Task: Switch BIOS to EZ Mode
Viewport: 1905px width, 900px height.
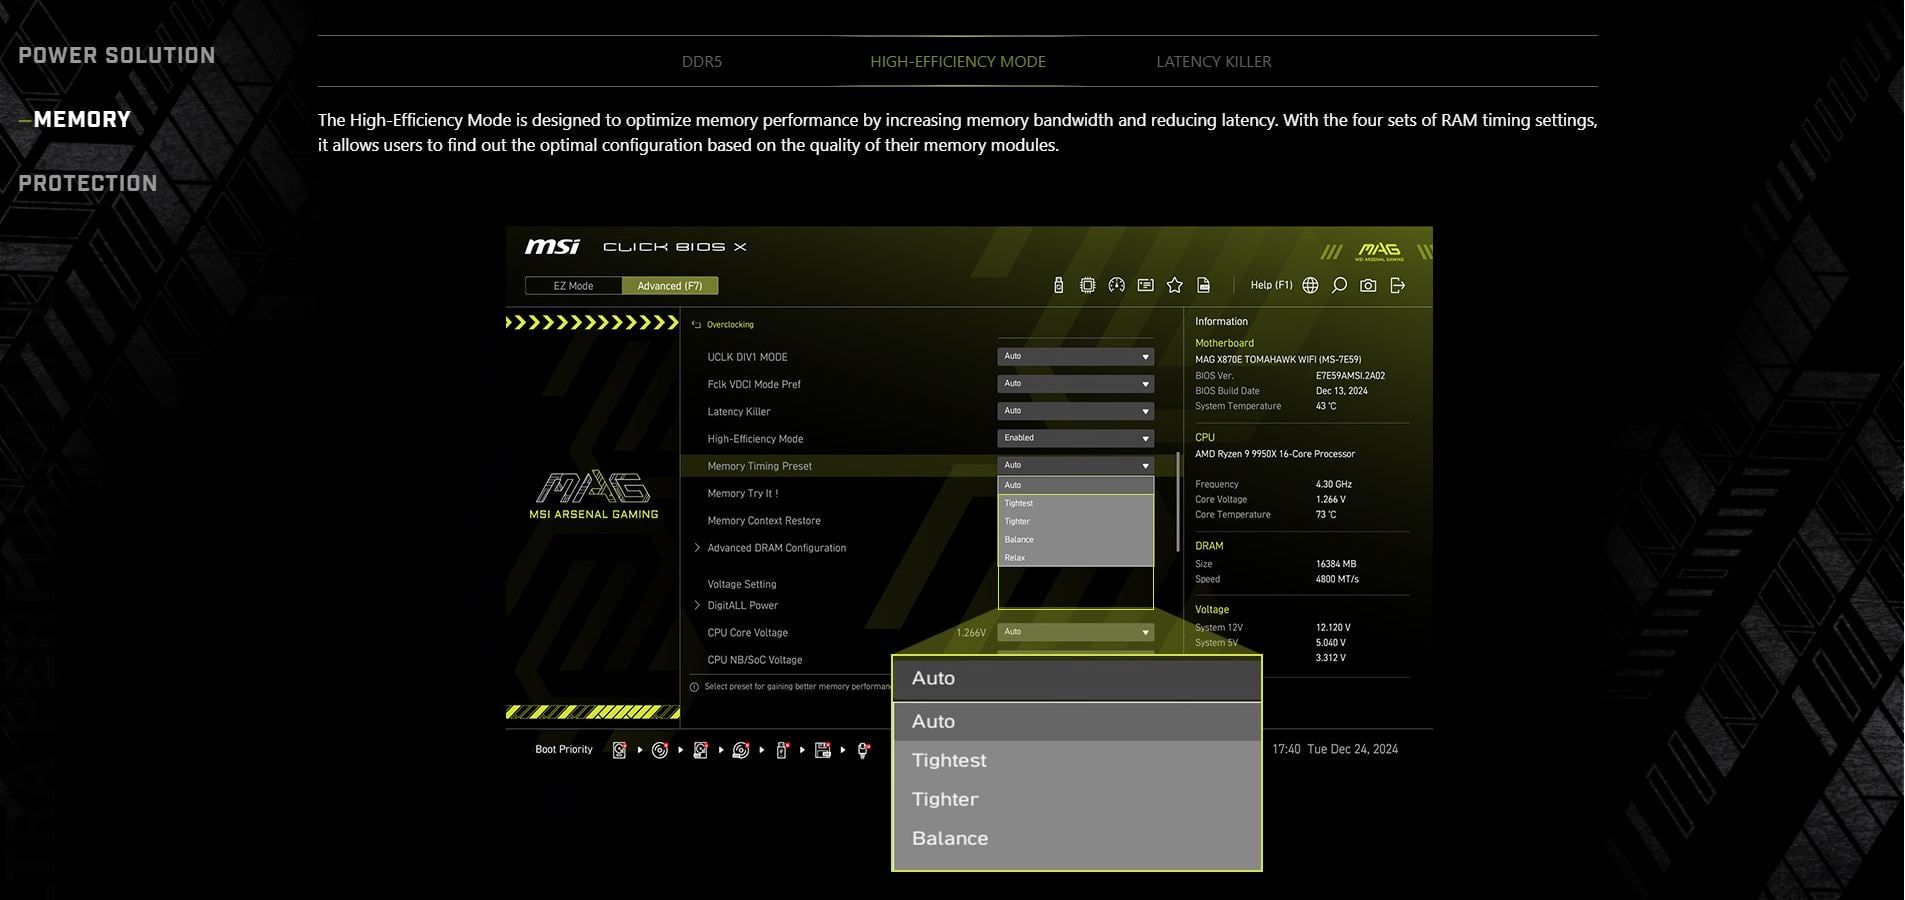Action: [573, 286]
